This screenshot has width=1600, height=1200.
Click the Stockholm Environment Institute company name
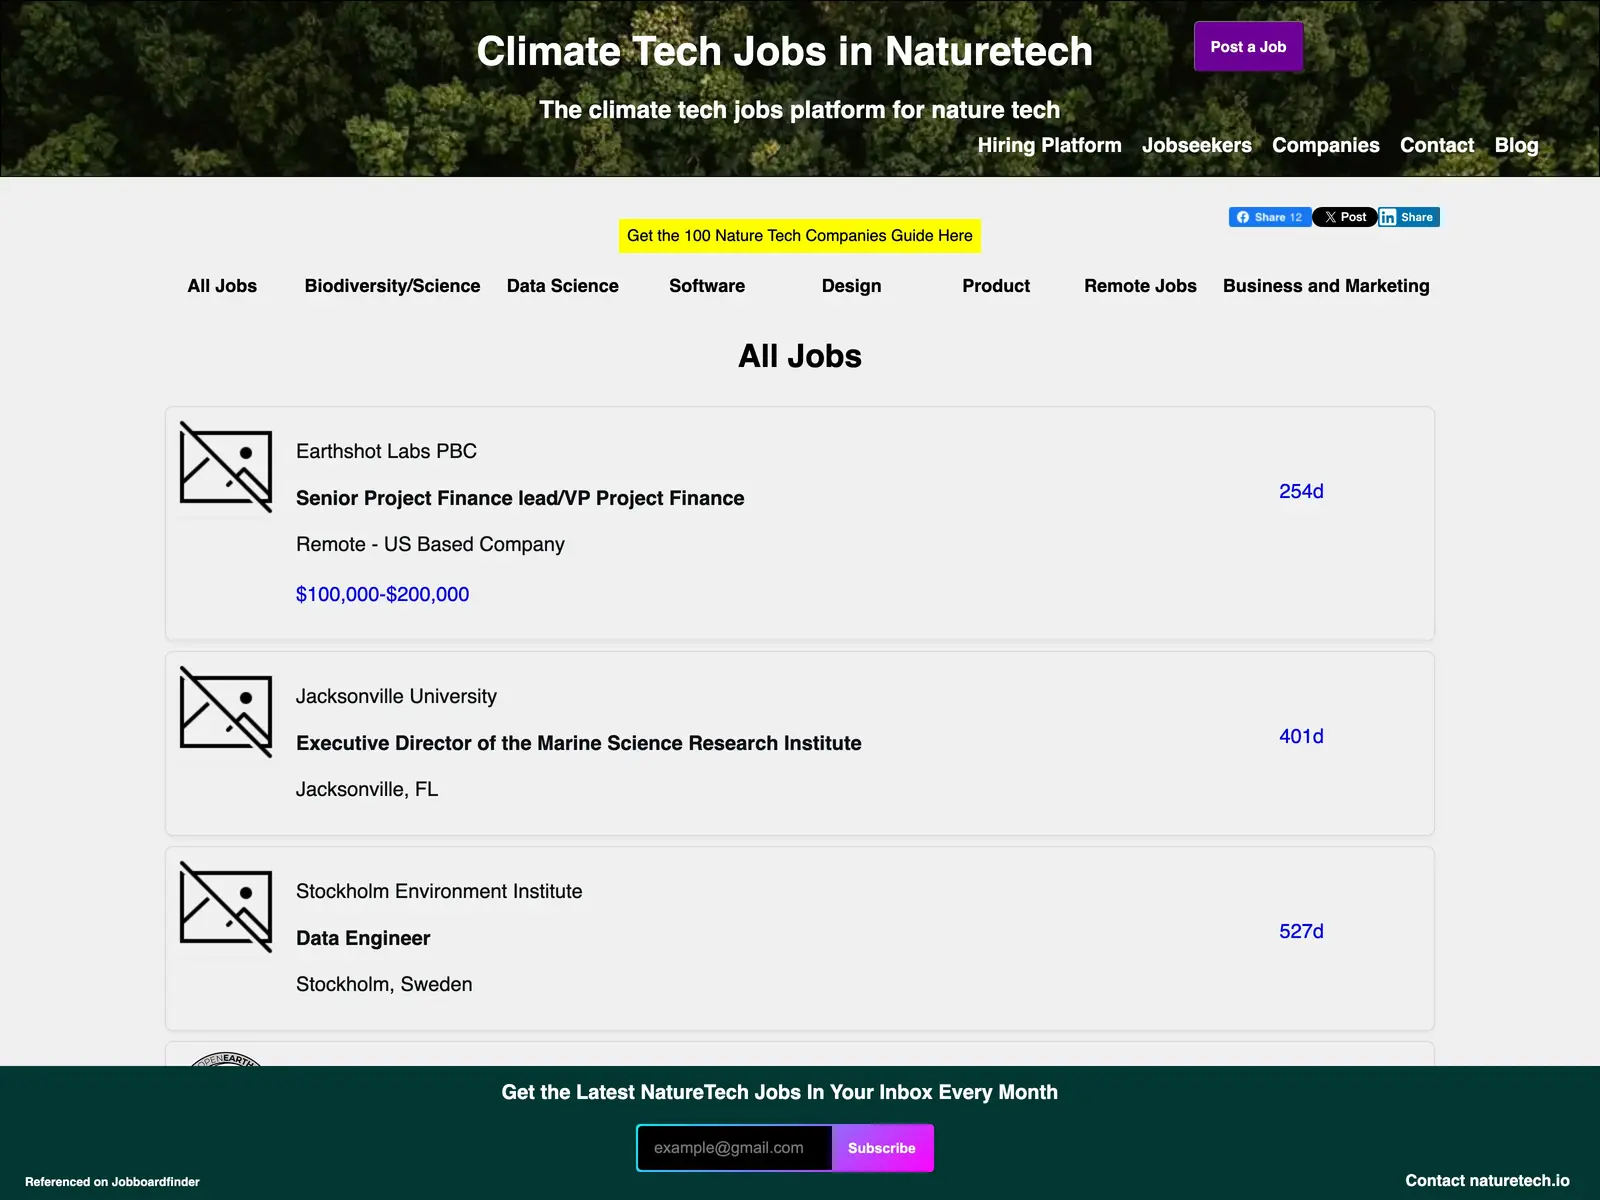click(x=439, y=891)
